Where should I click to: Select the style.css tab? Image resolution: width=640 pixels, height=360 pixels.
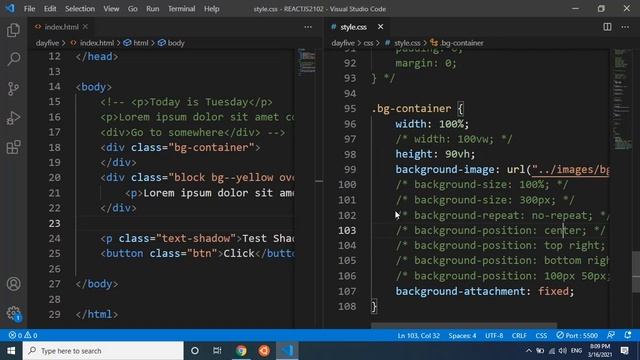point(353,27)
